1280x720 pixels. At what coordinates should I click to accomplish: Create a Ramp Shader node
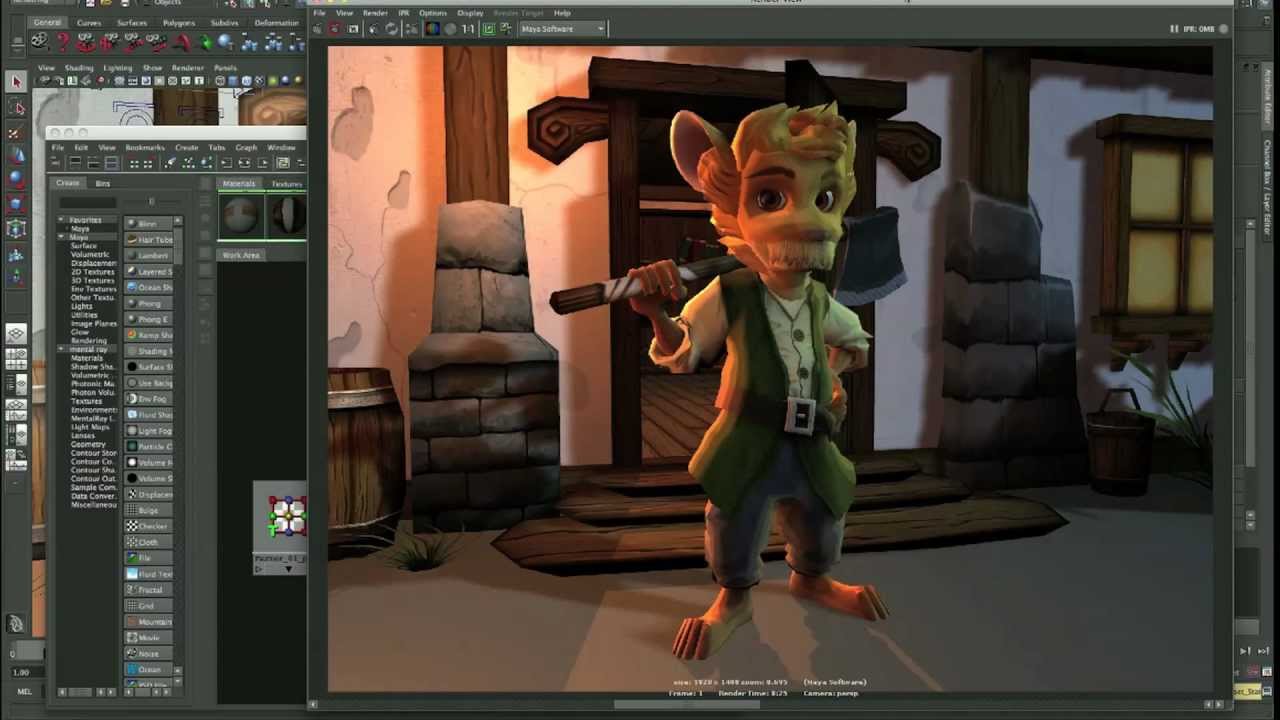click(148, 335)
